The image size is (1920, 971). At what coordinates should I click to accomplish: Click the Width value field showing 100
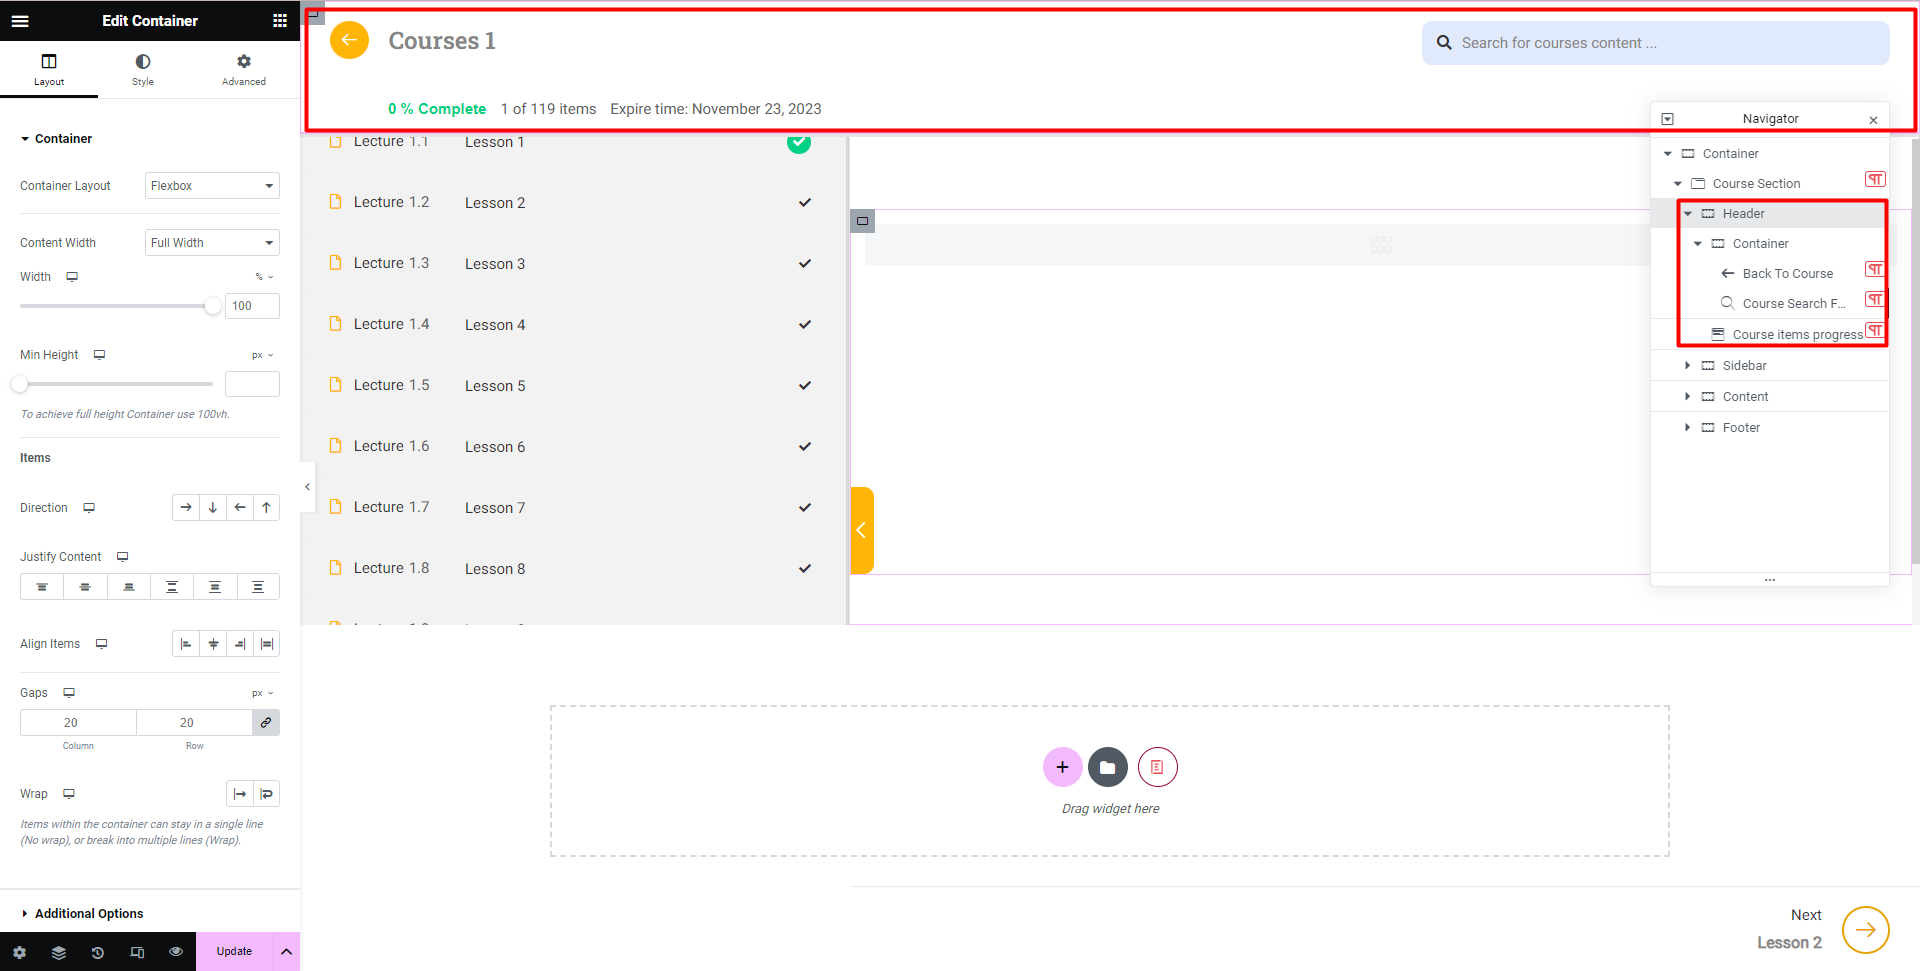252,306
